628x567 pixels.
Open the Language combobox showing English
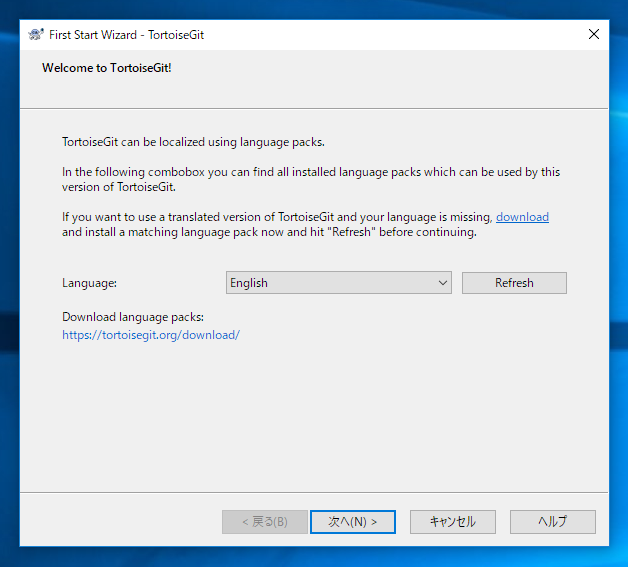[x=338, y=283]
